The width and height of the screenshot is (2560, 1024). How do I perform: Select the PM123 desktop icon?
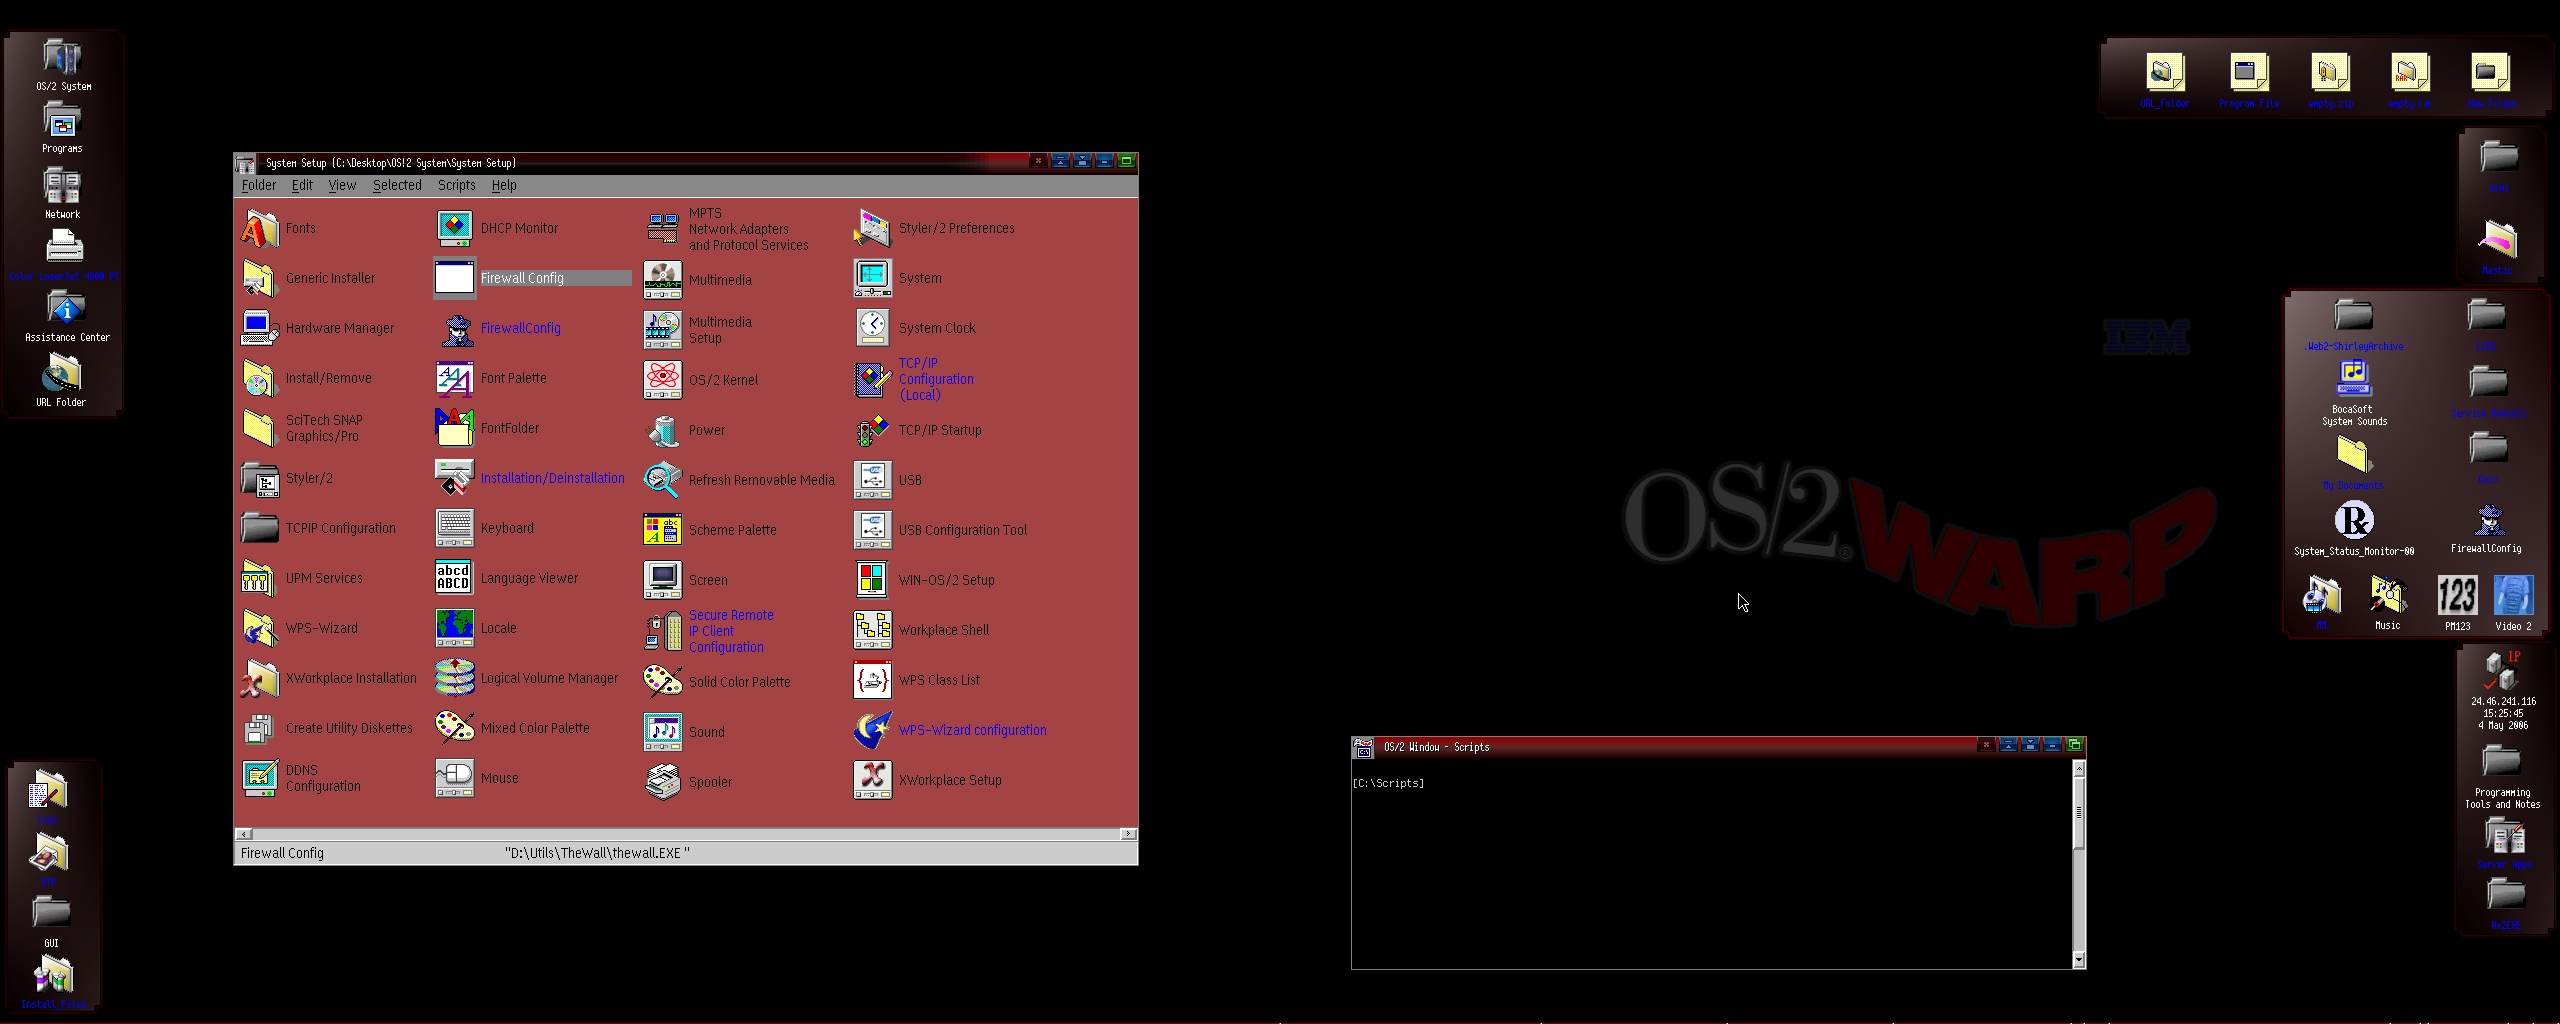(2457, 597)
